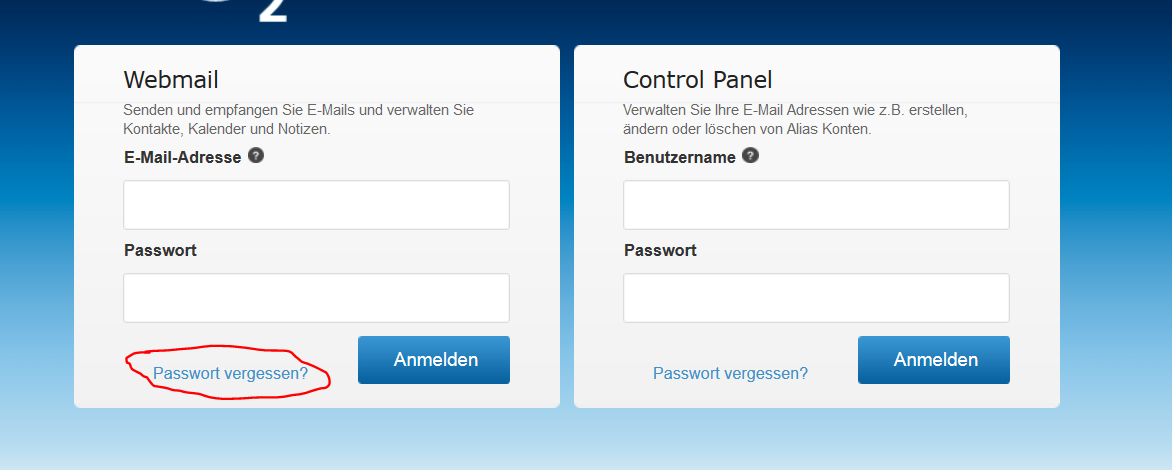This screenshot has width=1172, height=470.
Task: Click the Webmail heading
Action: click(171, 79)
